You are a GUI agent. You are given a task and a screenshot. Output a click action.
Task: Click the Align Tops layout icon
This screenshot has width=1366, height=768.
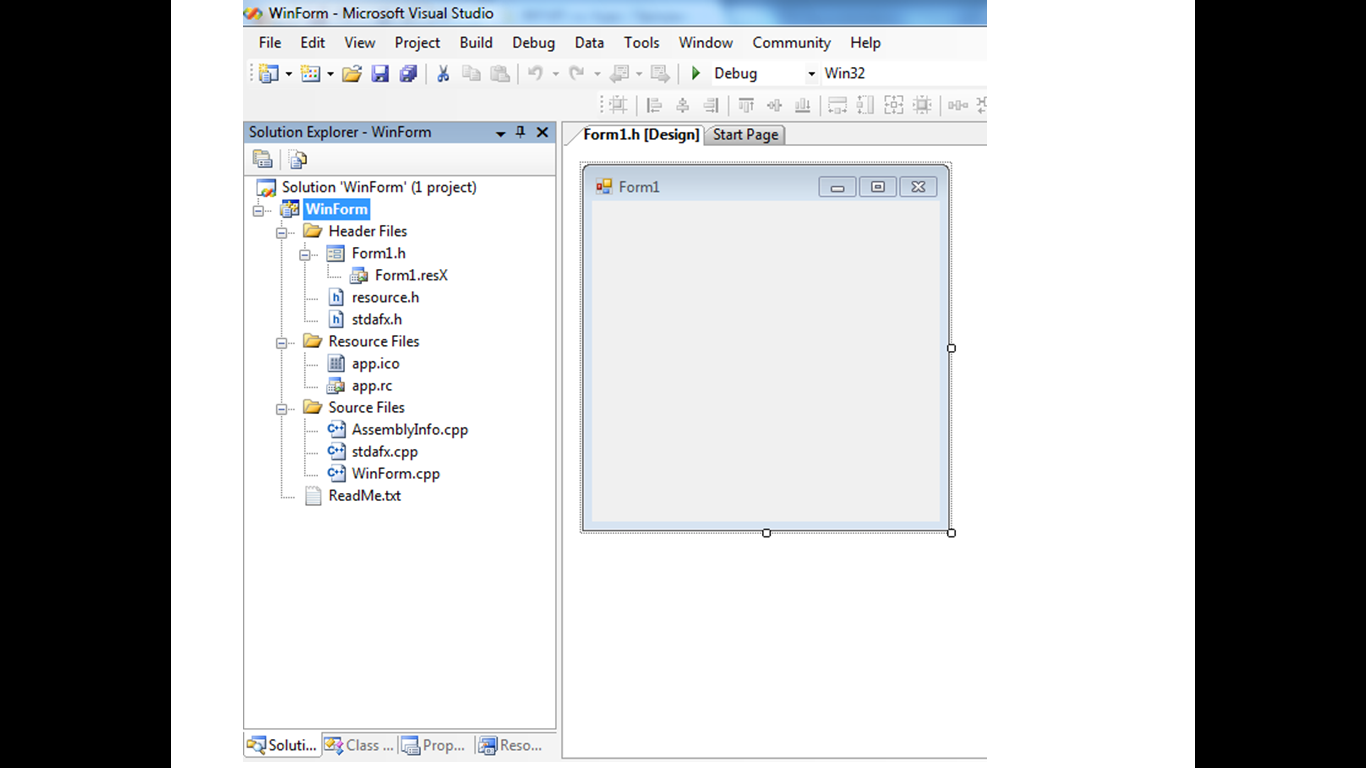tap(746, 104)
